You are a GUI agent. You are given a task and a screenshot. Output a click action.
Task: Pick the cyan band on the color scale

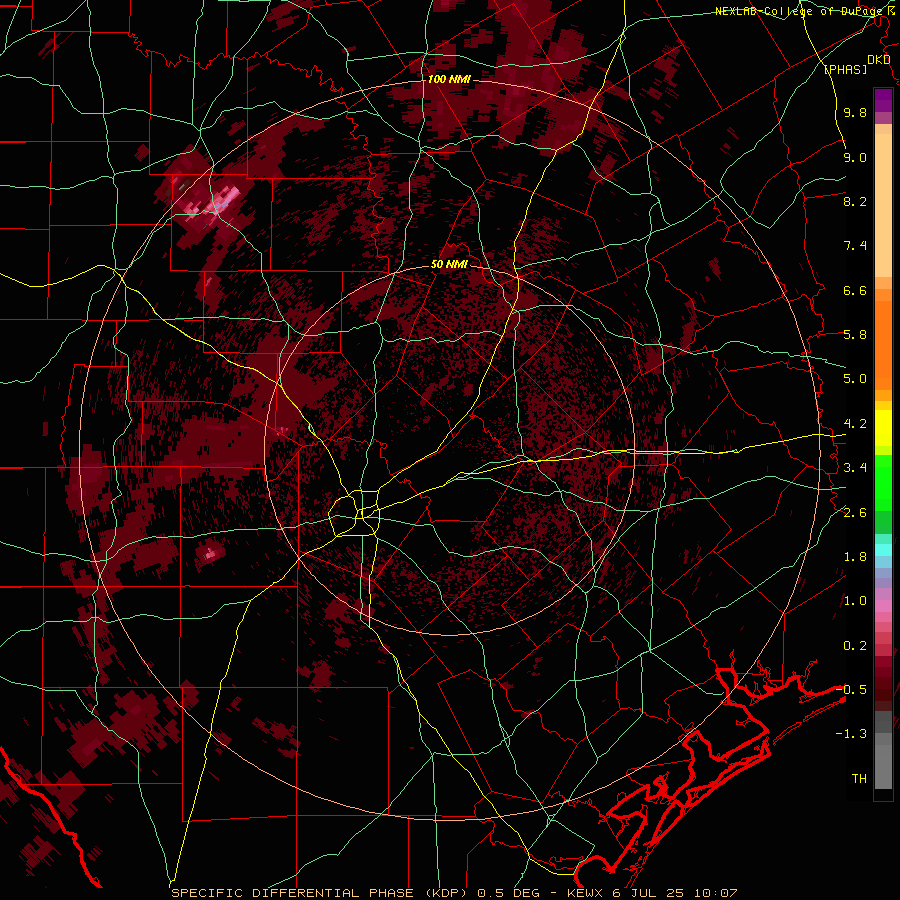click(x=883, y=549)
